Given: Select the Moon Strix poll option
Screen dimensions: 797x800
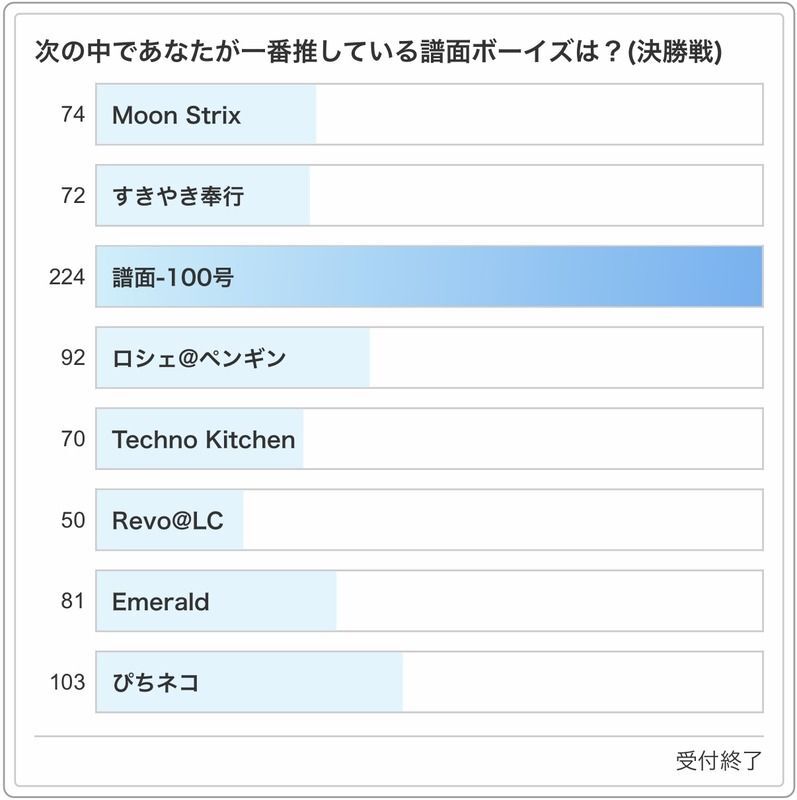Looking at the screenshot, I should tap(429, 115).
